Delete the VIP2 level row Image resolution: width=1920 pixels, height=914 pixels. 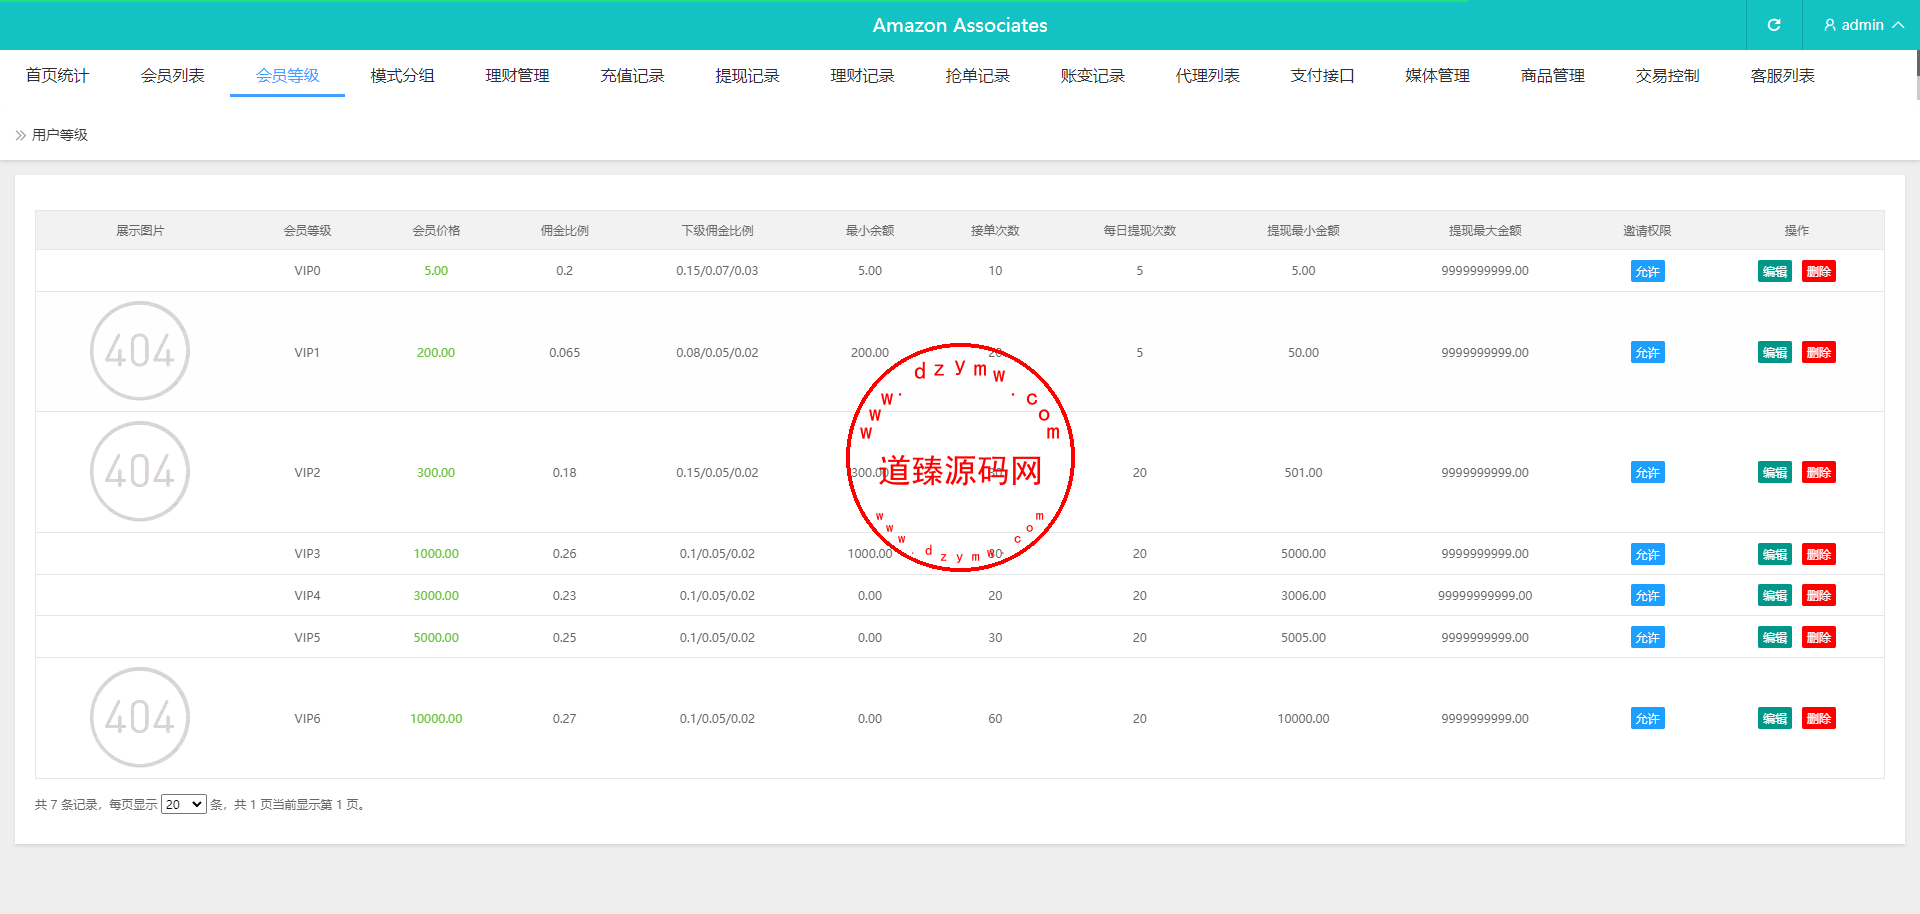[x=1819, y=472]
